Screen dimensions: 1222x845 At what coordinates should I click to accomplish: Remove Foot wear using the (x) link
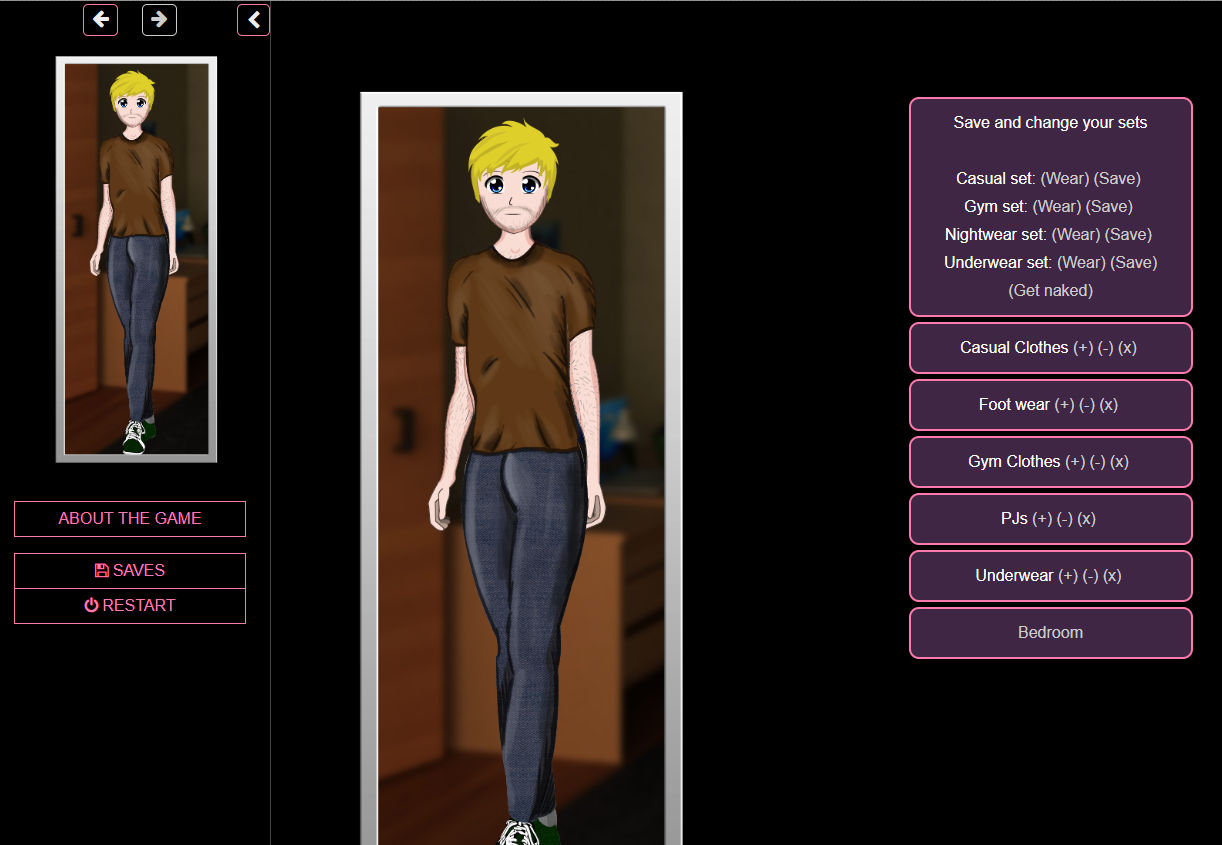point(1108,405)
